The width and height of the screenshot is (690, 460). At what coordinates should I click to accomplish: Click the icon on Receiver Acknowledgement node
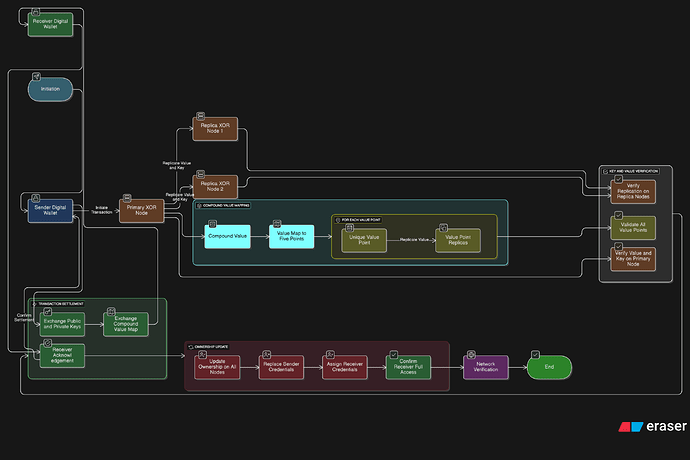pos(48,343)
